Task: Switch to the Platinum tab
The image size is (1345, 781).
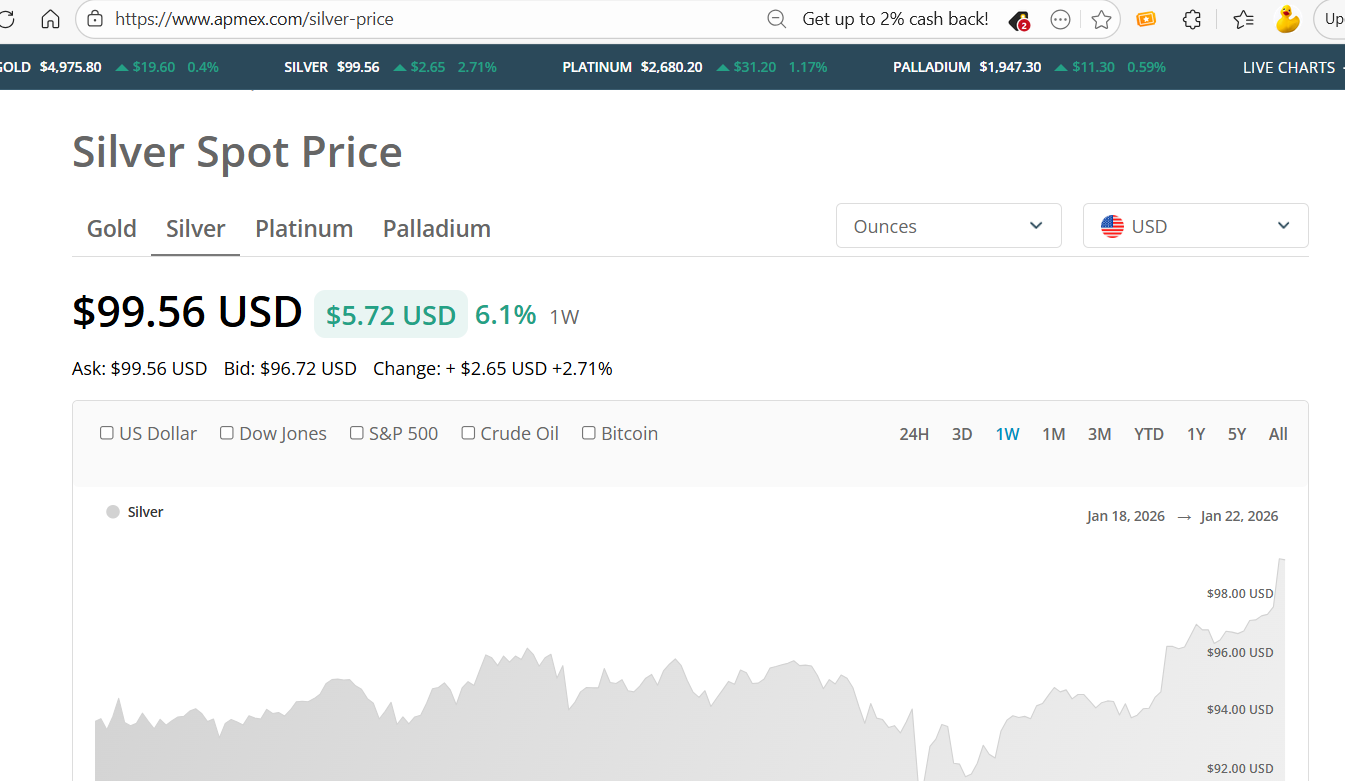Action: click(x=304, y=229)
